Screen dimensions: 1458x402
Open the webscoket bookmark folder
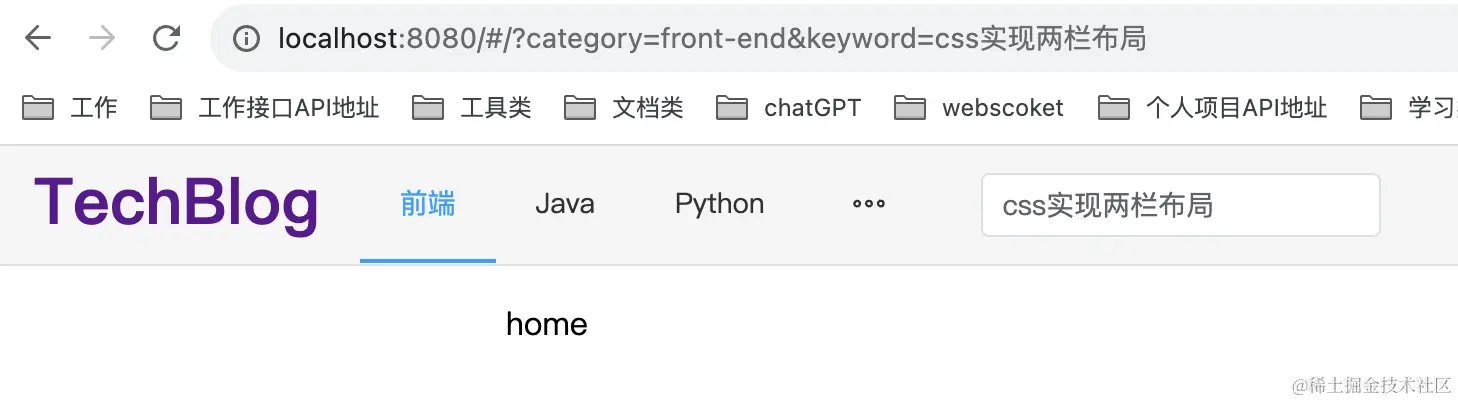[x=979, y=108]
